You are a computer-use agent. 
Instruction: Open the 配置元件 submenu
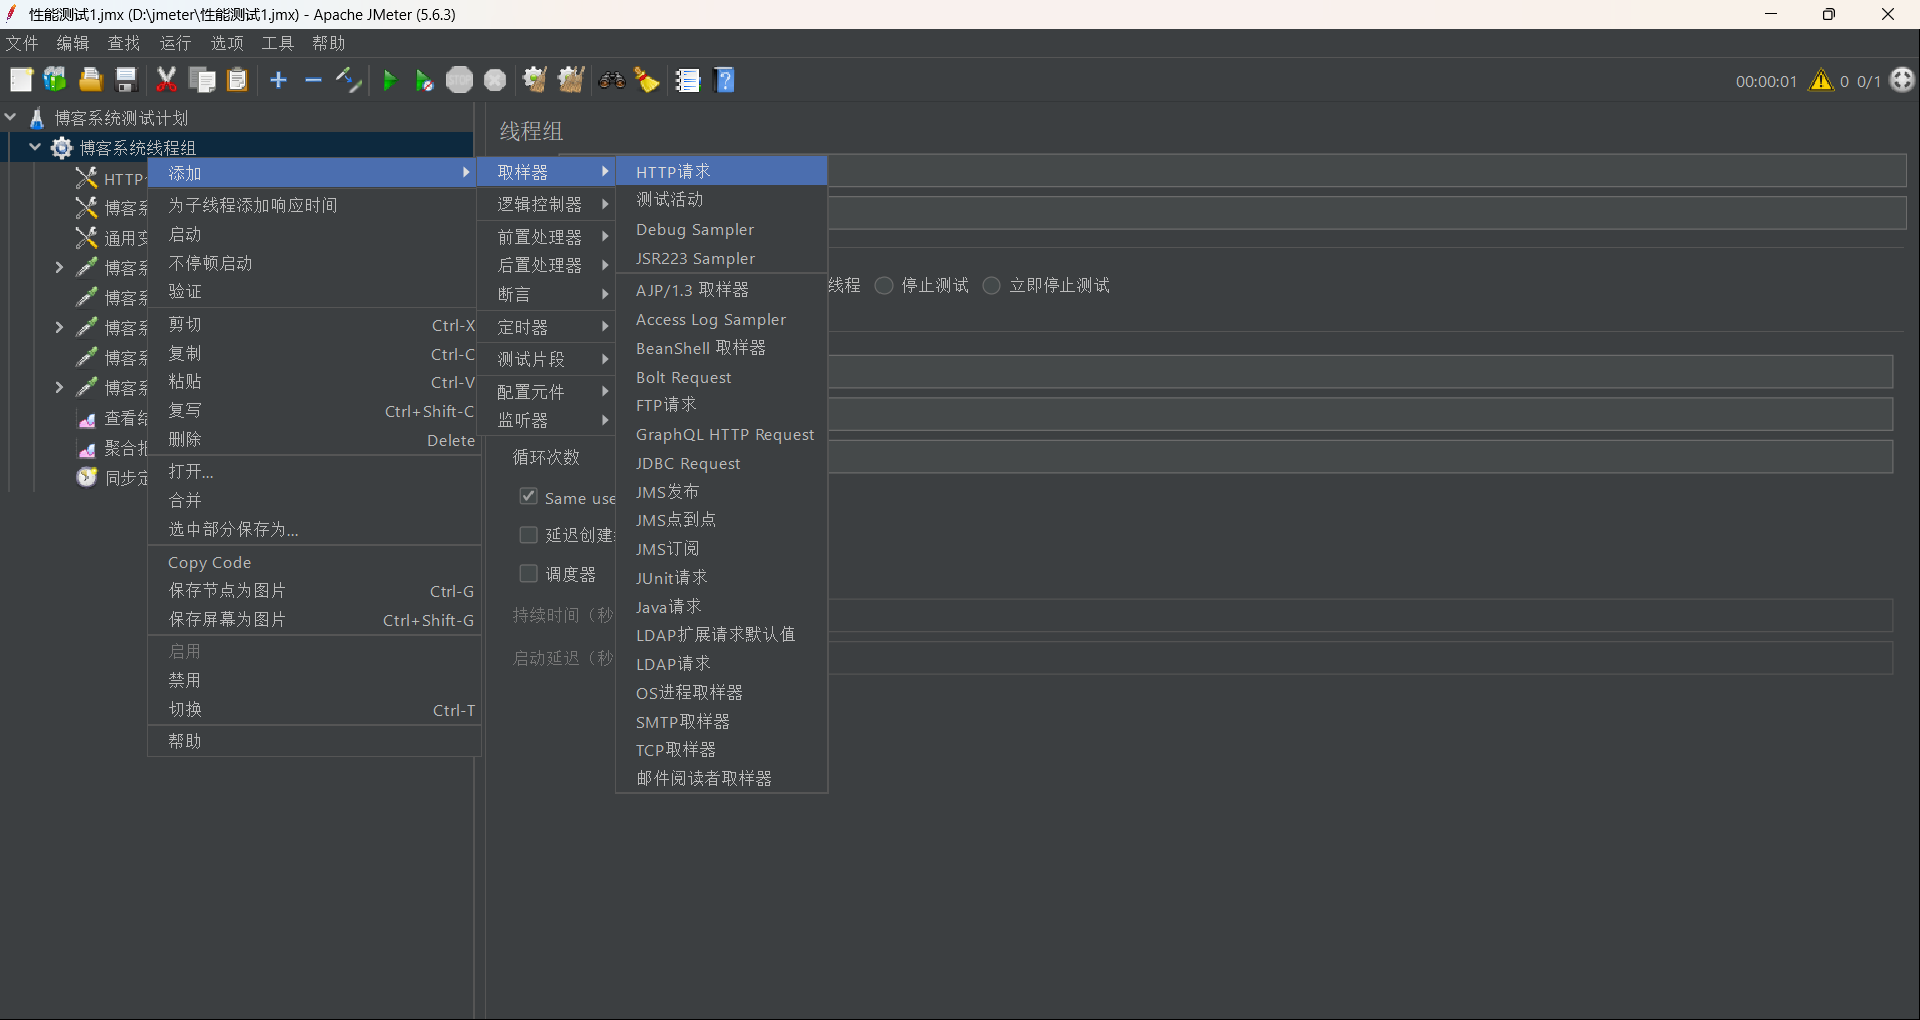[547, 392]
